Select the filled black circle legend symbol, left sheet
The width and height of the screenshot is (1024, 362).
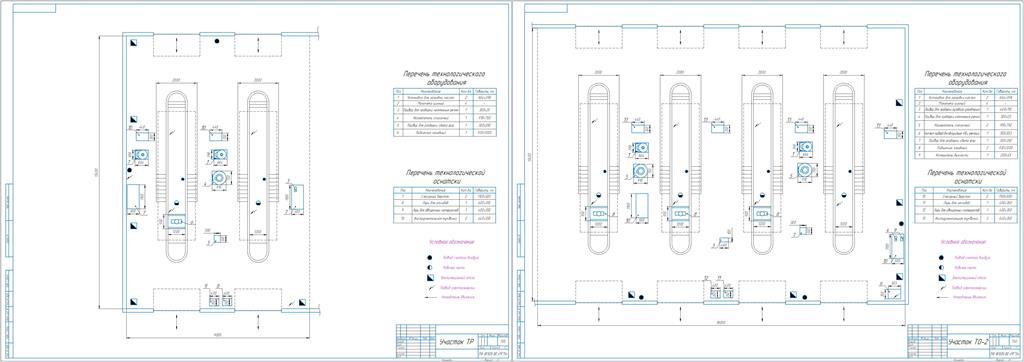tap(430, 257)
